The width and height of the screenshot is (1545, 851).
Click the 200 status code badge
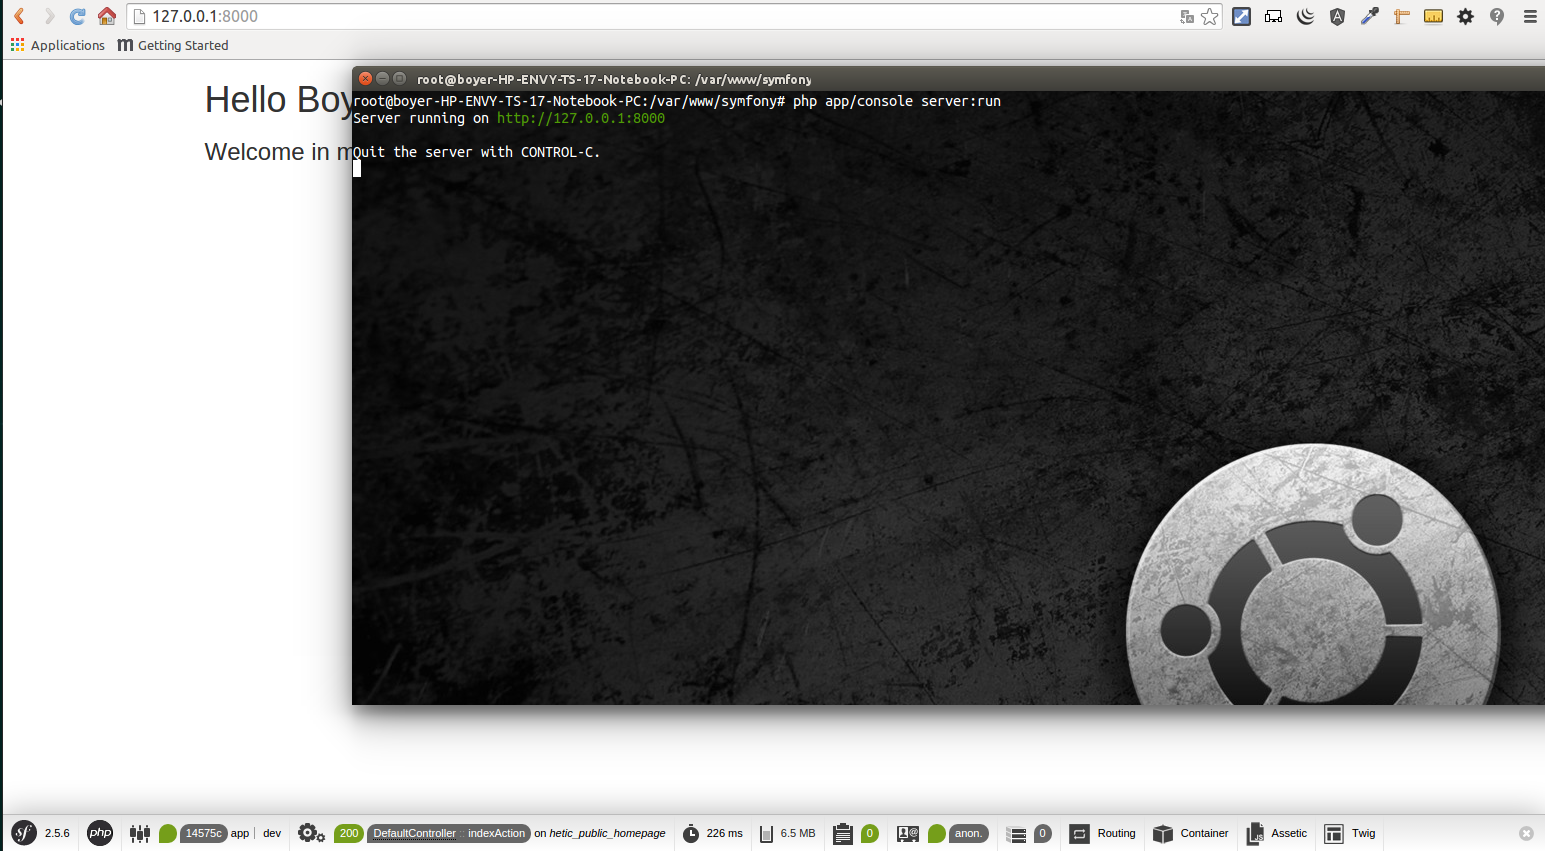coord(348,833)
